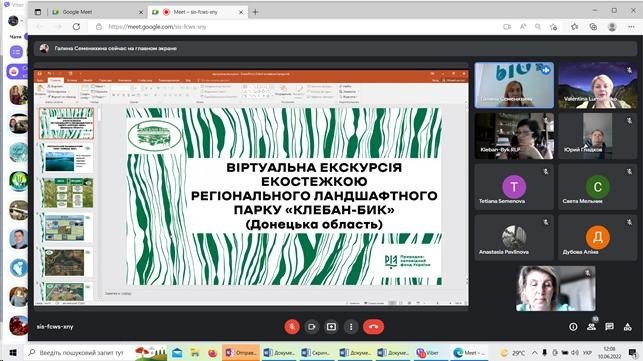Open the 29°C weather widget in taskbar
This screenshot has height=361, width=643.
tap(513, 352)
